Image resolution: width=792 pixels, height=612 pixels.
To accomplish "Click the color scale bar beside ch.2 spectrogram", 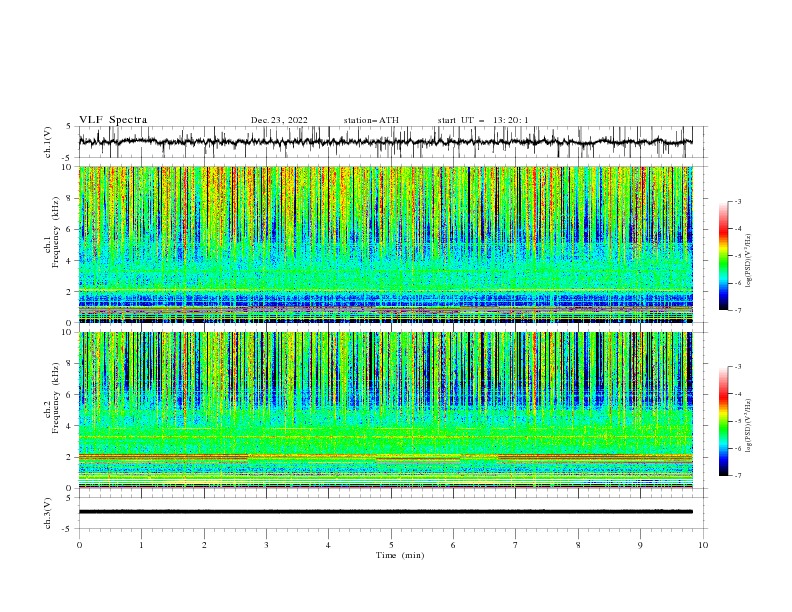I will pos(723,421).
